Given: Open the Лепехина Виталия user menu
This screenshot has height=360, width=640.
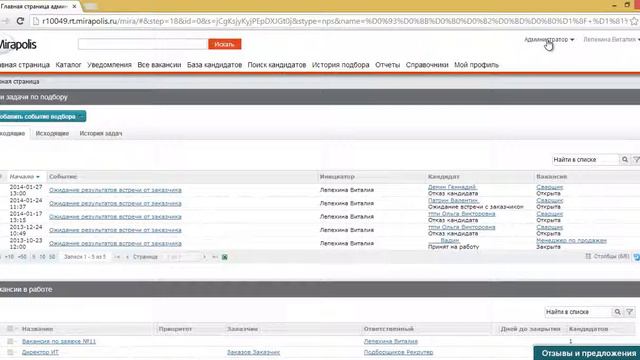Looking at the screenshot, I should (611, 40).
